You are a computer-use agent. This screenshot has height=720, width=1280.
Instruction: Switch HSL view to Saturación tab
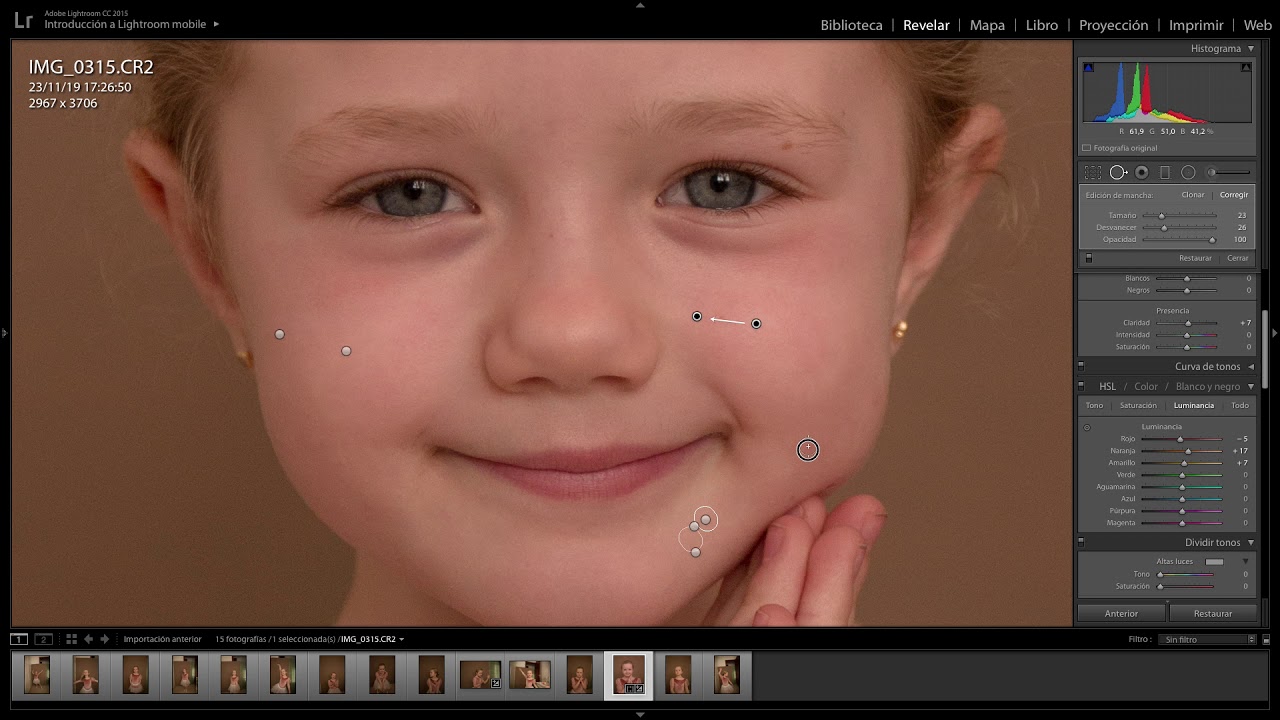tap(1138, 406)
